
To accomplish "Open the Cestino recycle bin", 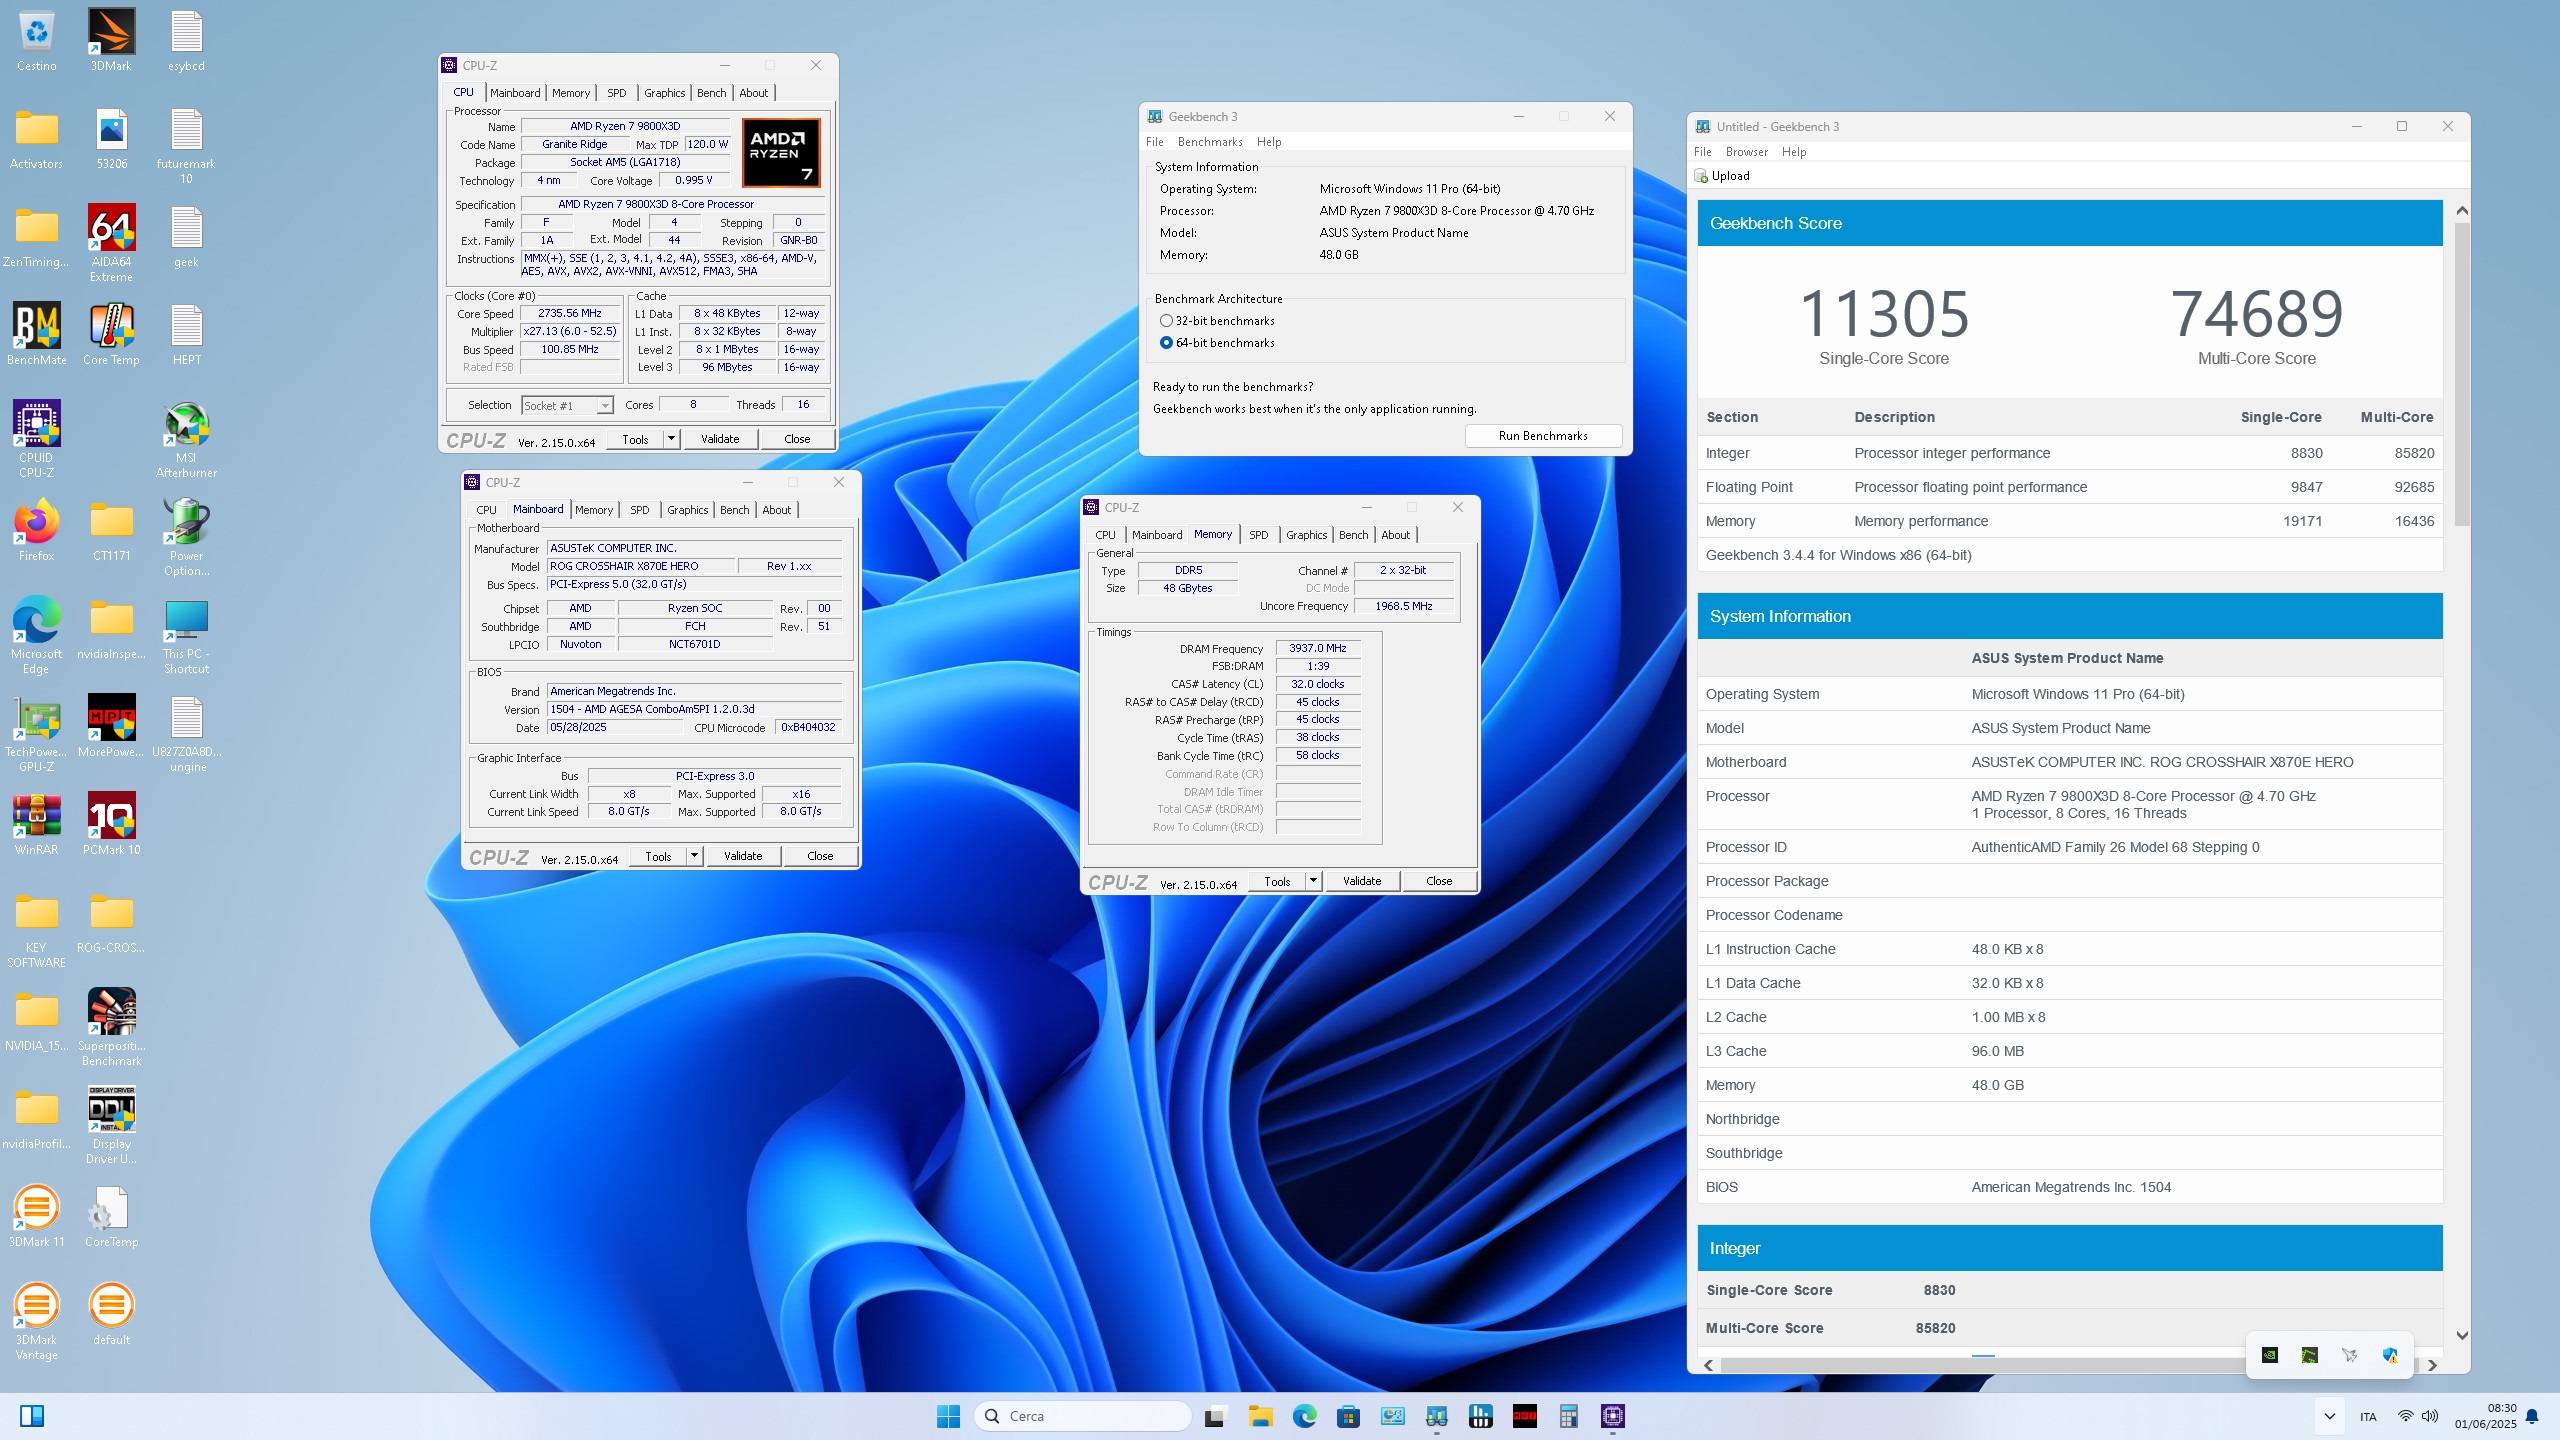I will point(36,40).
